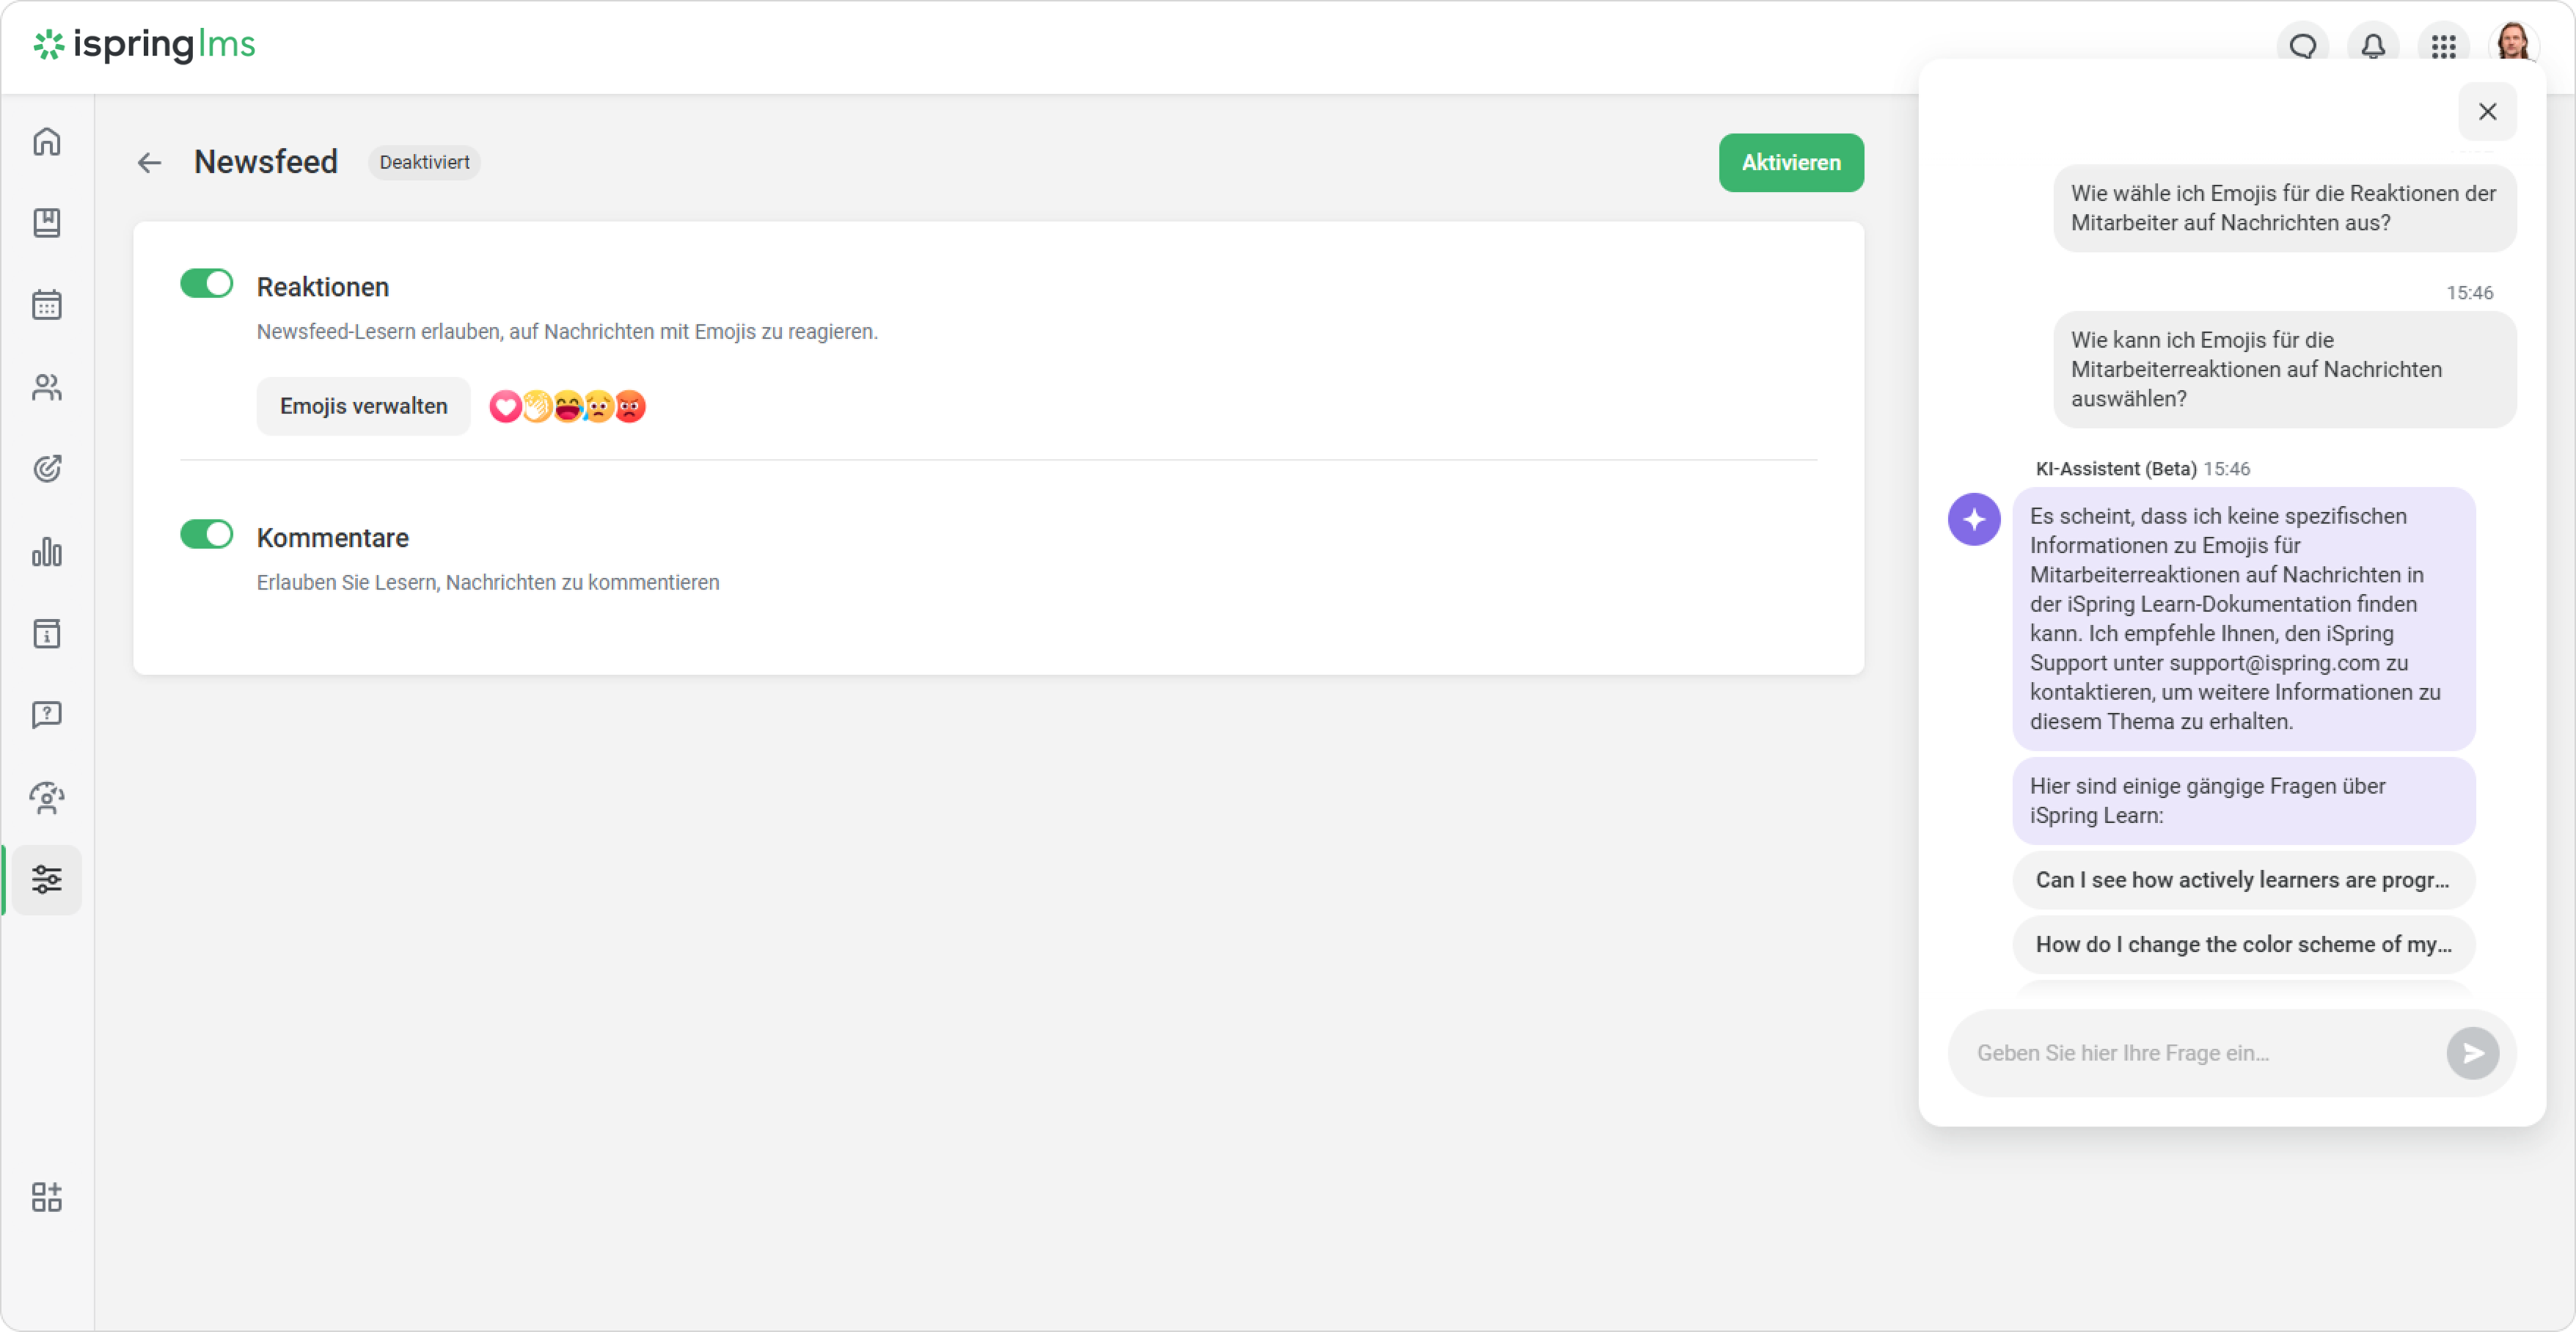Screen dimensions: 2576x1332
Task: Open the Users icon in sidebar
Action: pyautogui.click(x=47, y=387)
